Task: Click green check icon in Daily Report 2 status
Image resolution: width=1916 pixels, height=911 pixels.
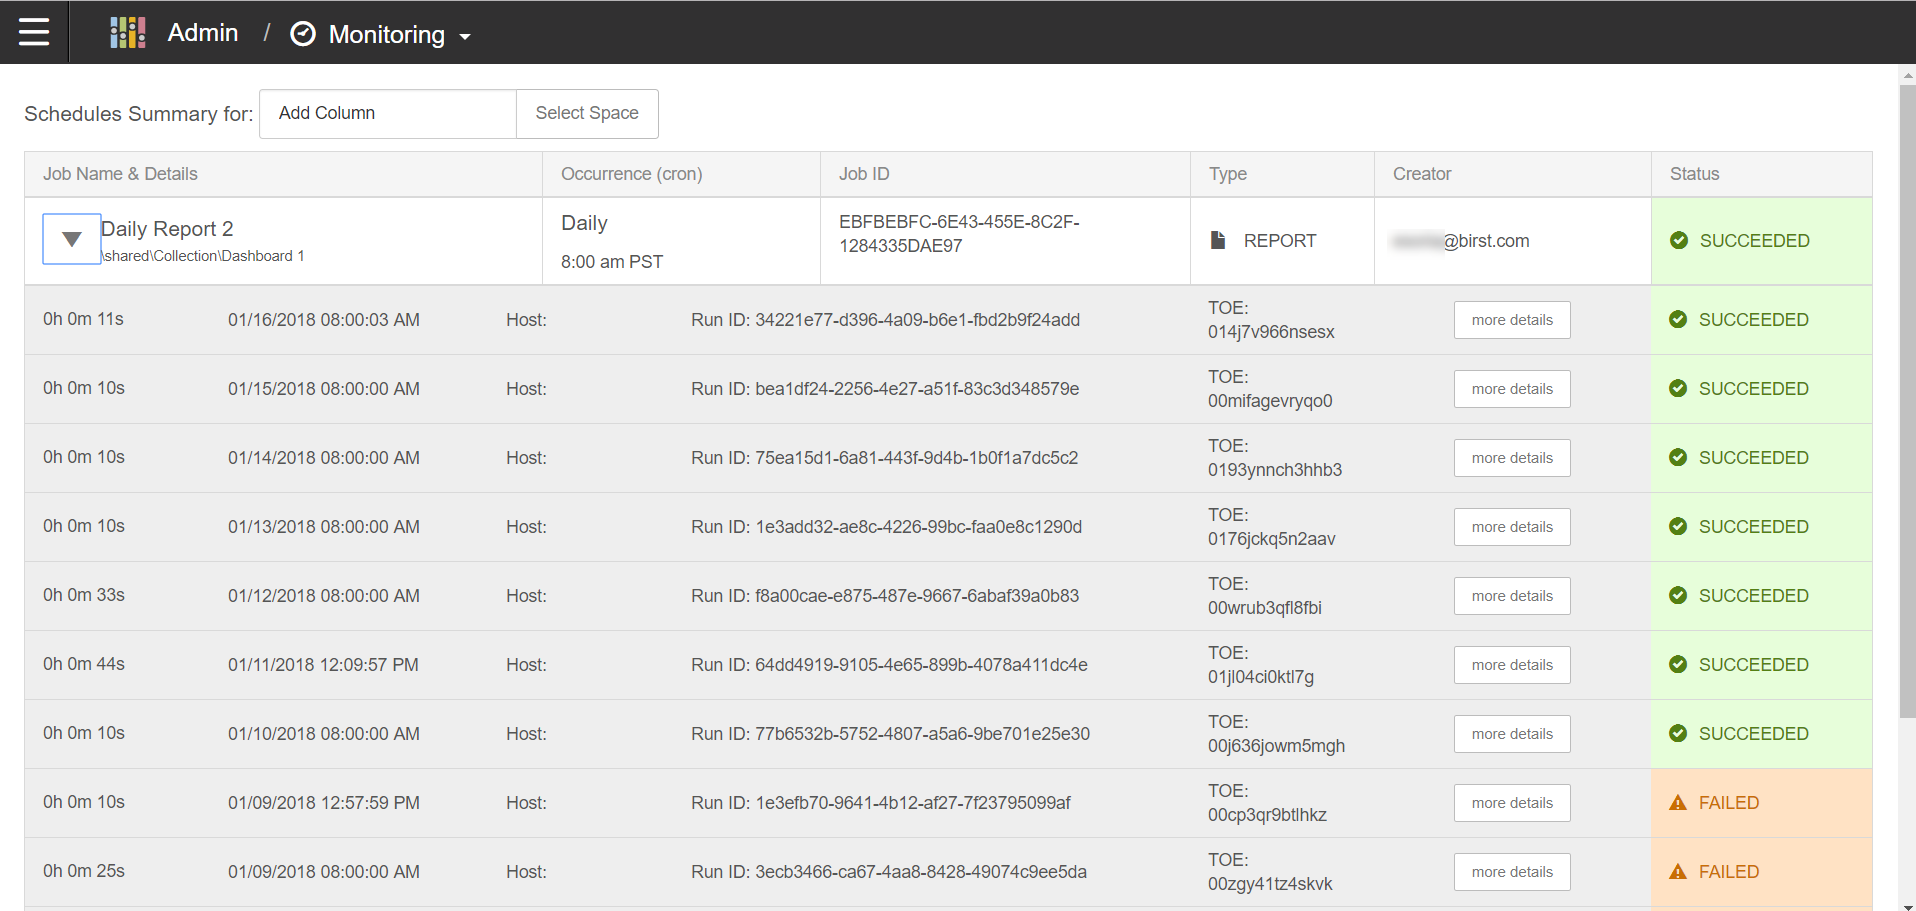Action: point(1679,240)
